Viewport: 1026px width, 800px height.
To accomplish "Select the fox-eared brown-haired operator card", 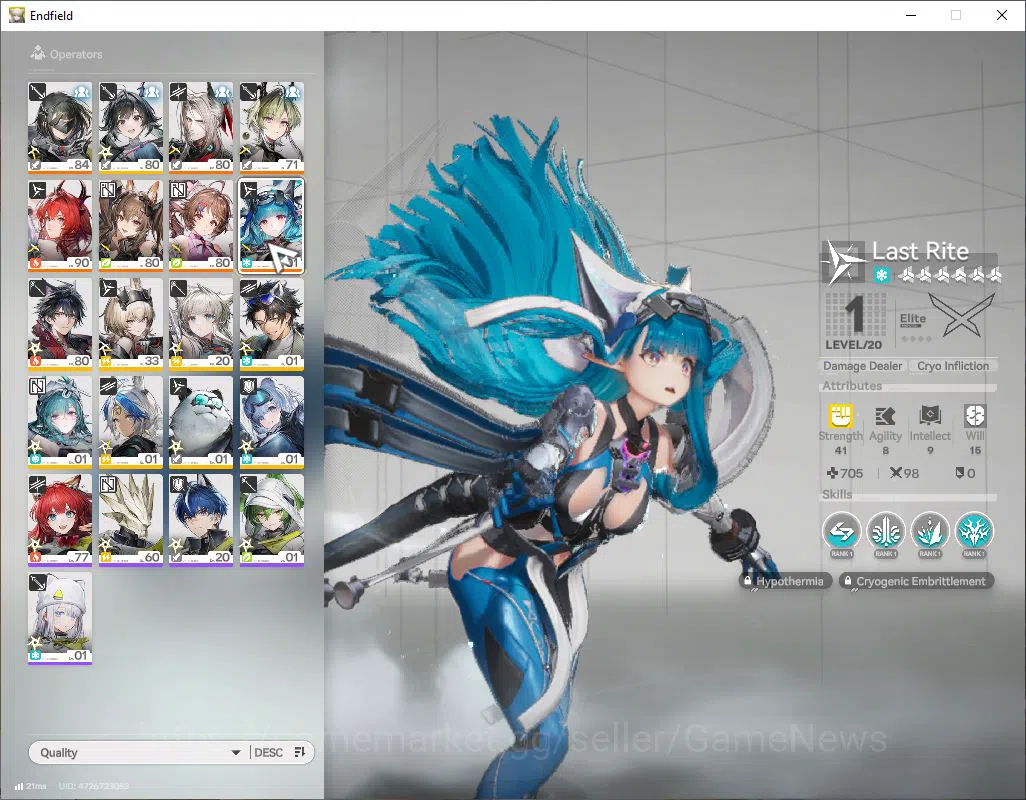I will click(x=130, y=225).
